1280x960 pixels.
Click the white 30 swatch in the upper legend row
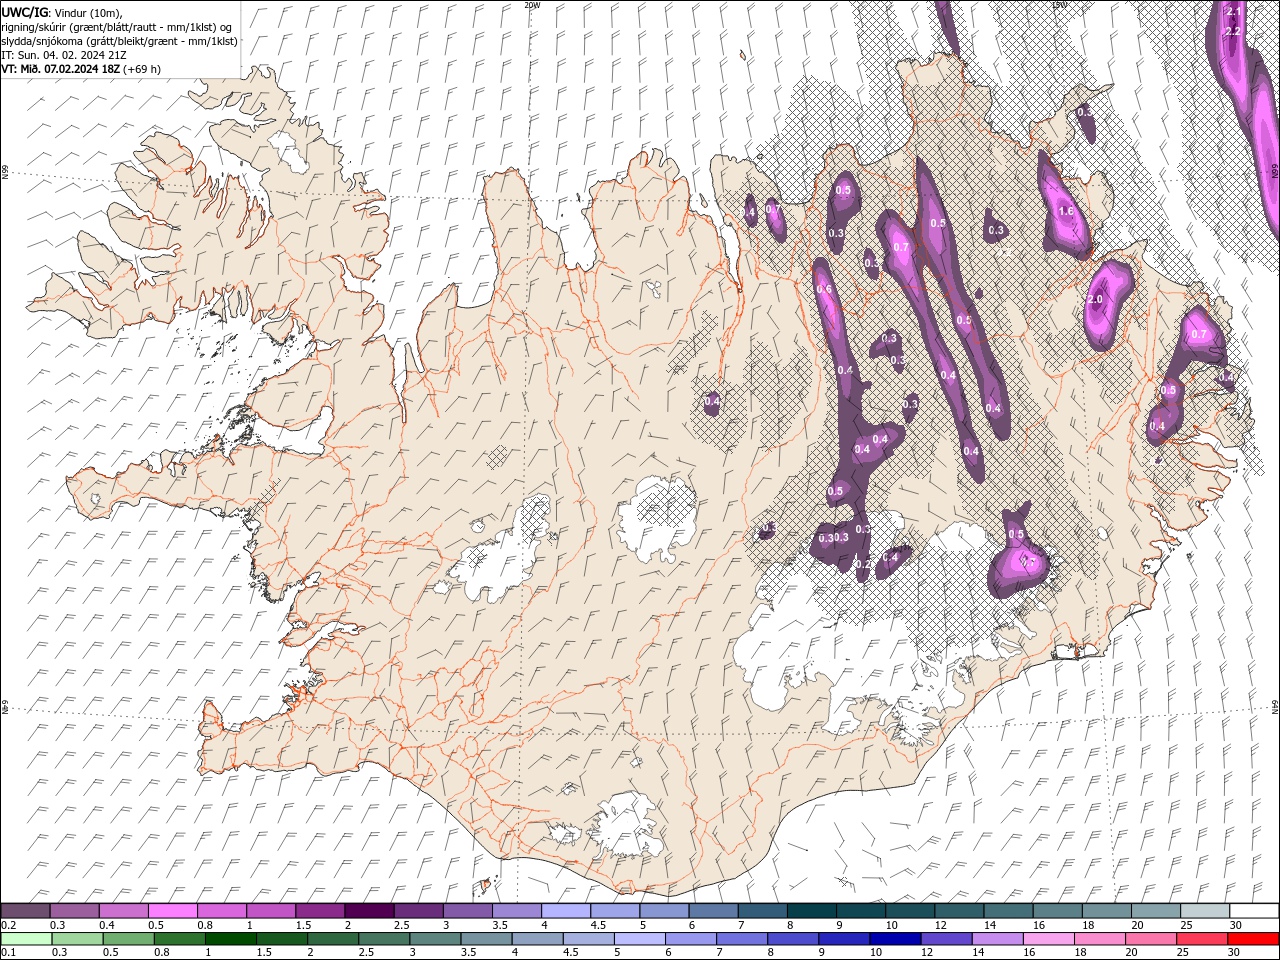point(1254,911)
